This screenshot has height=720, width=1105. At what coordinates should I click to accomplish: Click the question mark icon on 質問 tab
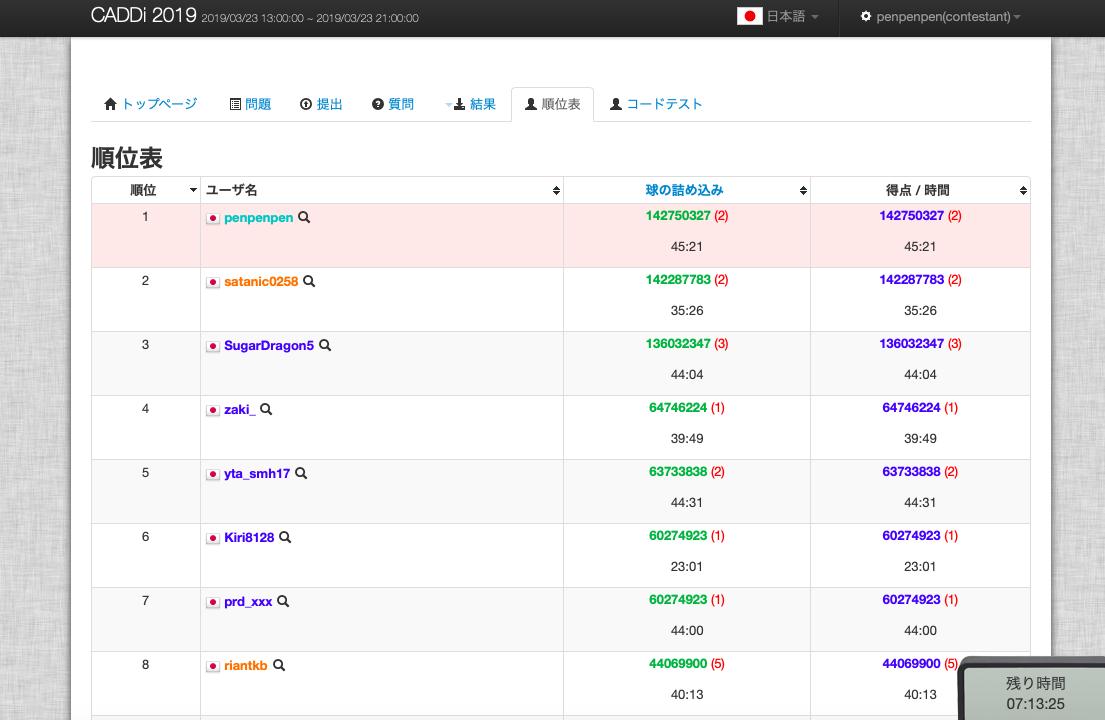(377, 103)
